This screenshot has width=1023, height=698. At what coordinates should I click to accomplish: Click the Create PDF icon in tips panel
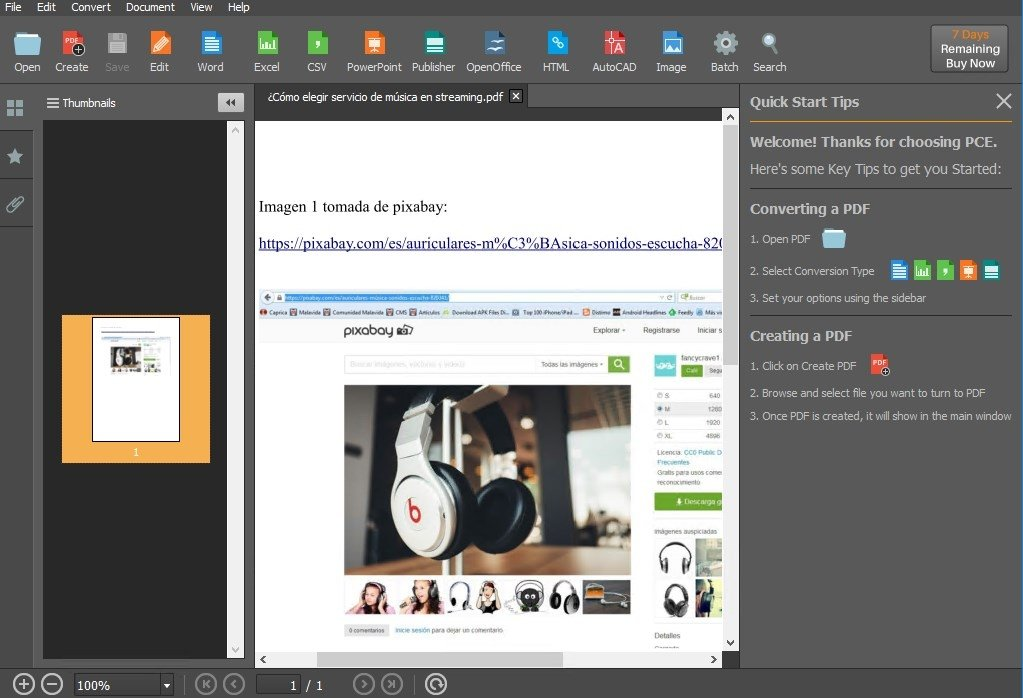click(880, 365)
